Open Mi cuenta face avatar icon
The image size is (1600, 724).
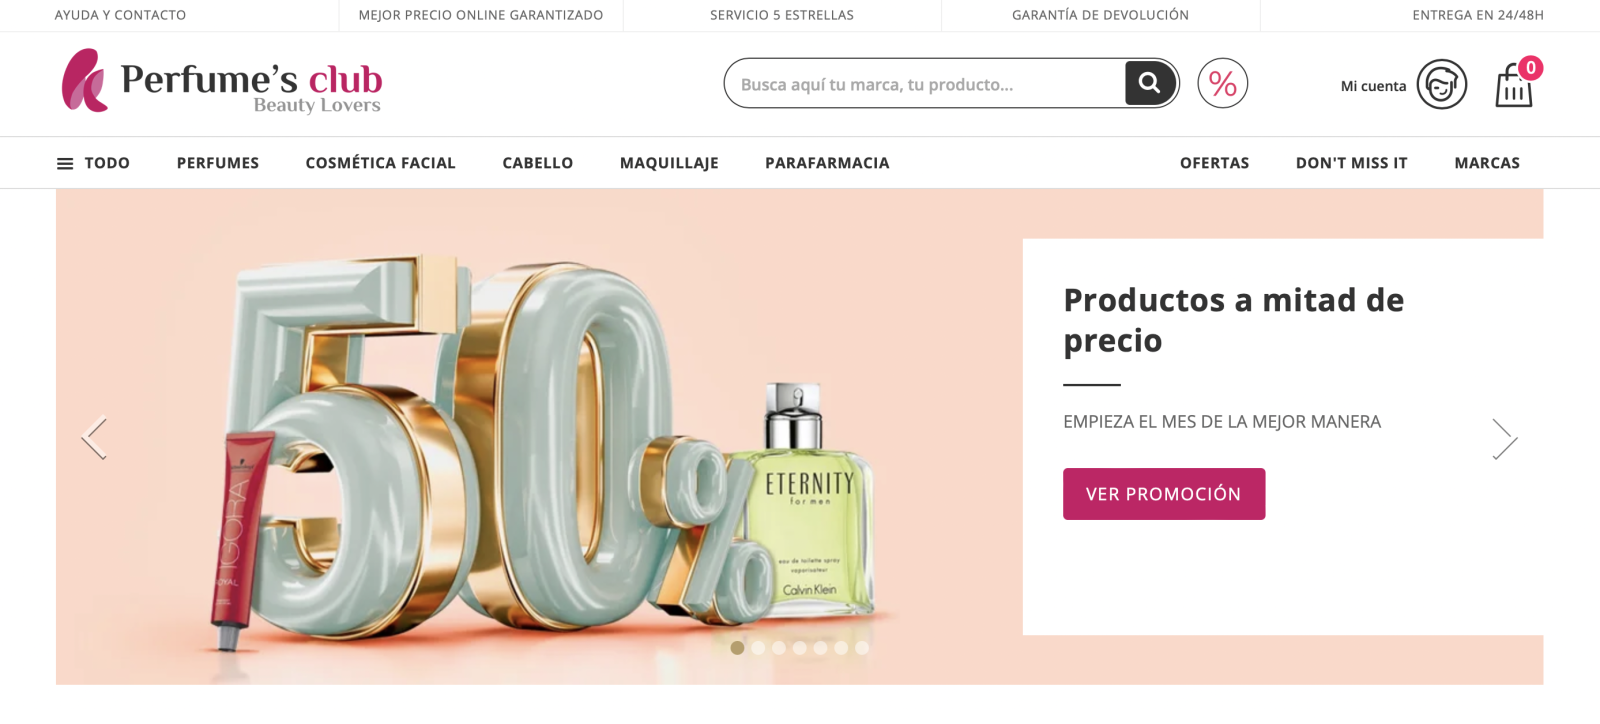(1441, 84)
